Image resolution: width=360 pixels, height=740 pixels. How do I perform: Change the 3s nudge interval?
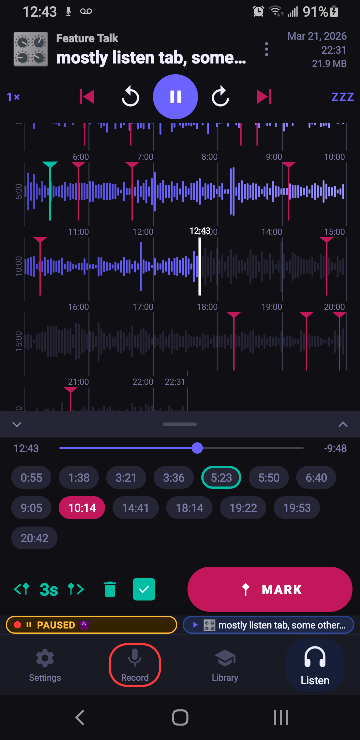(49, 589)
